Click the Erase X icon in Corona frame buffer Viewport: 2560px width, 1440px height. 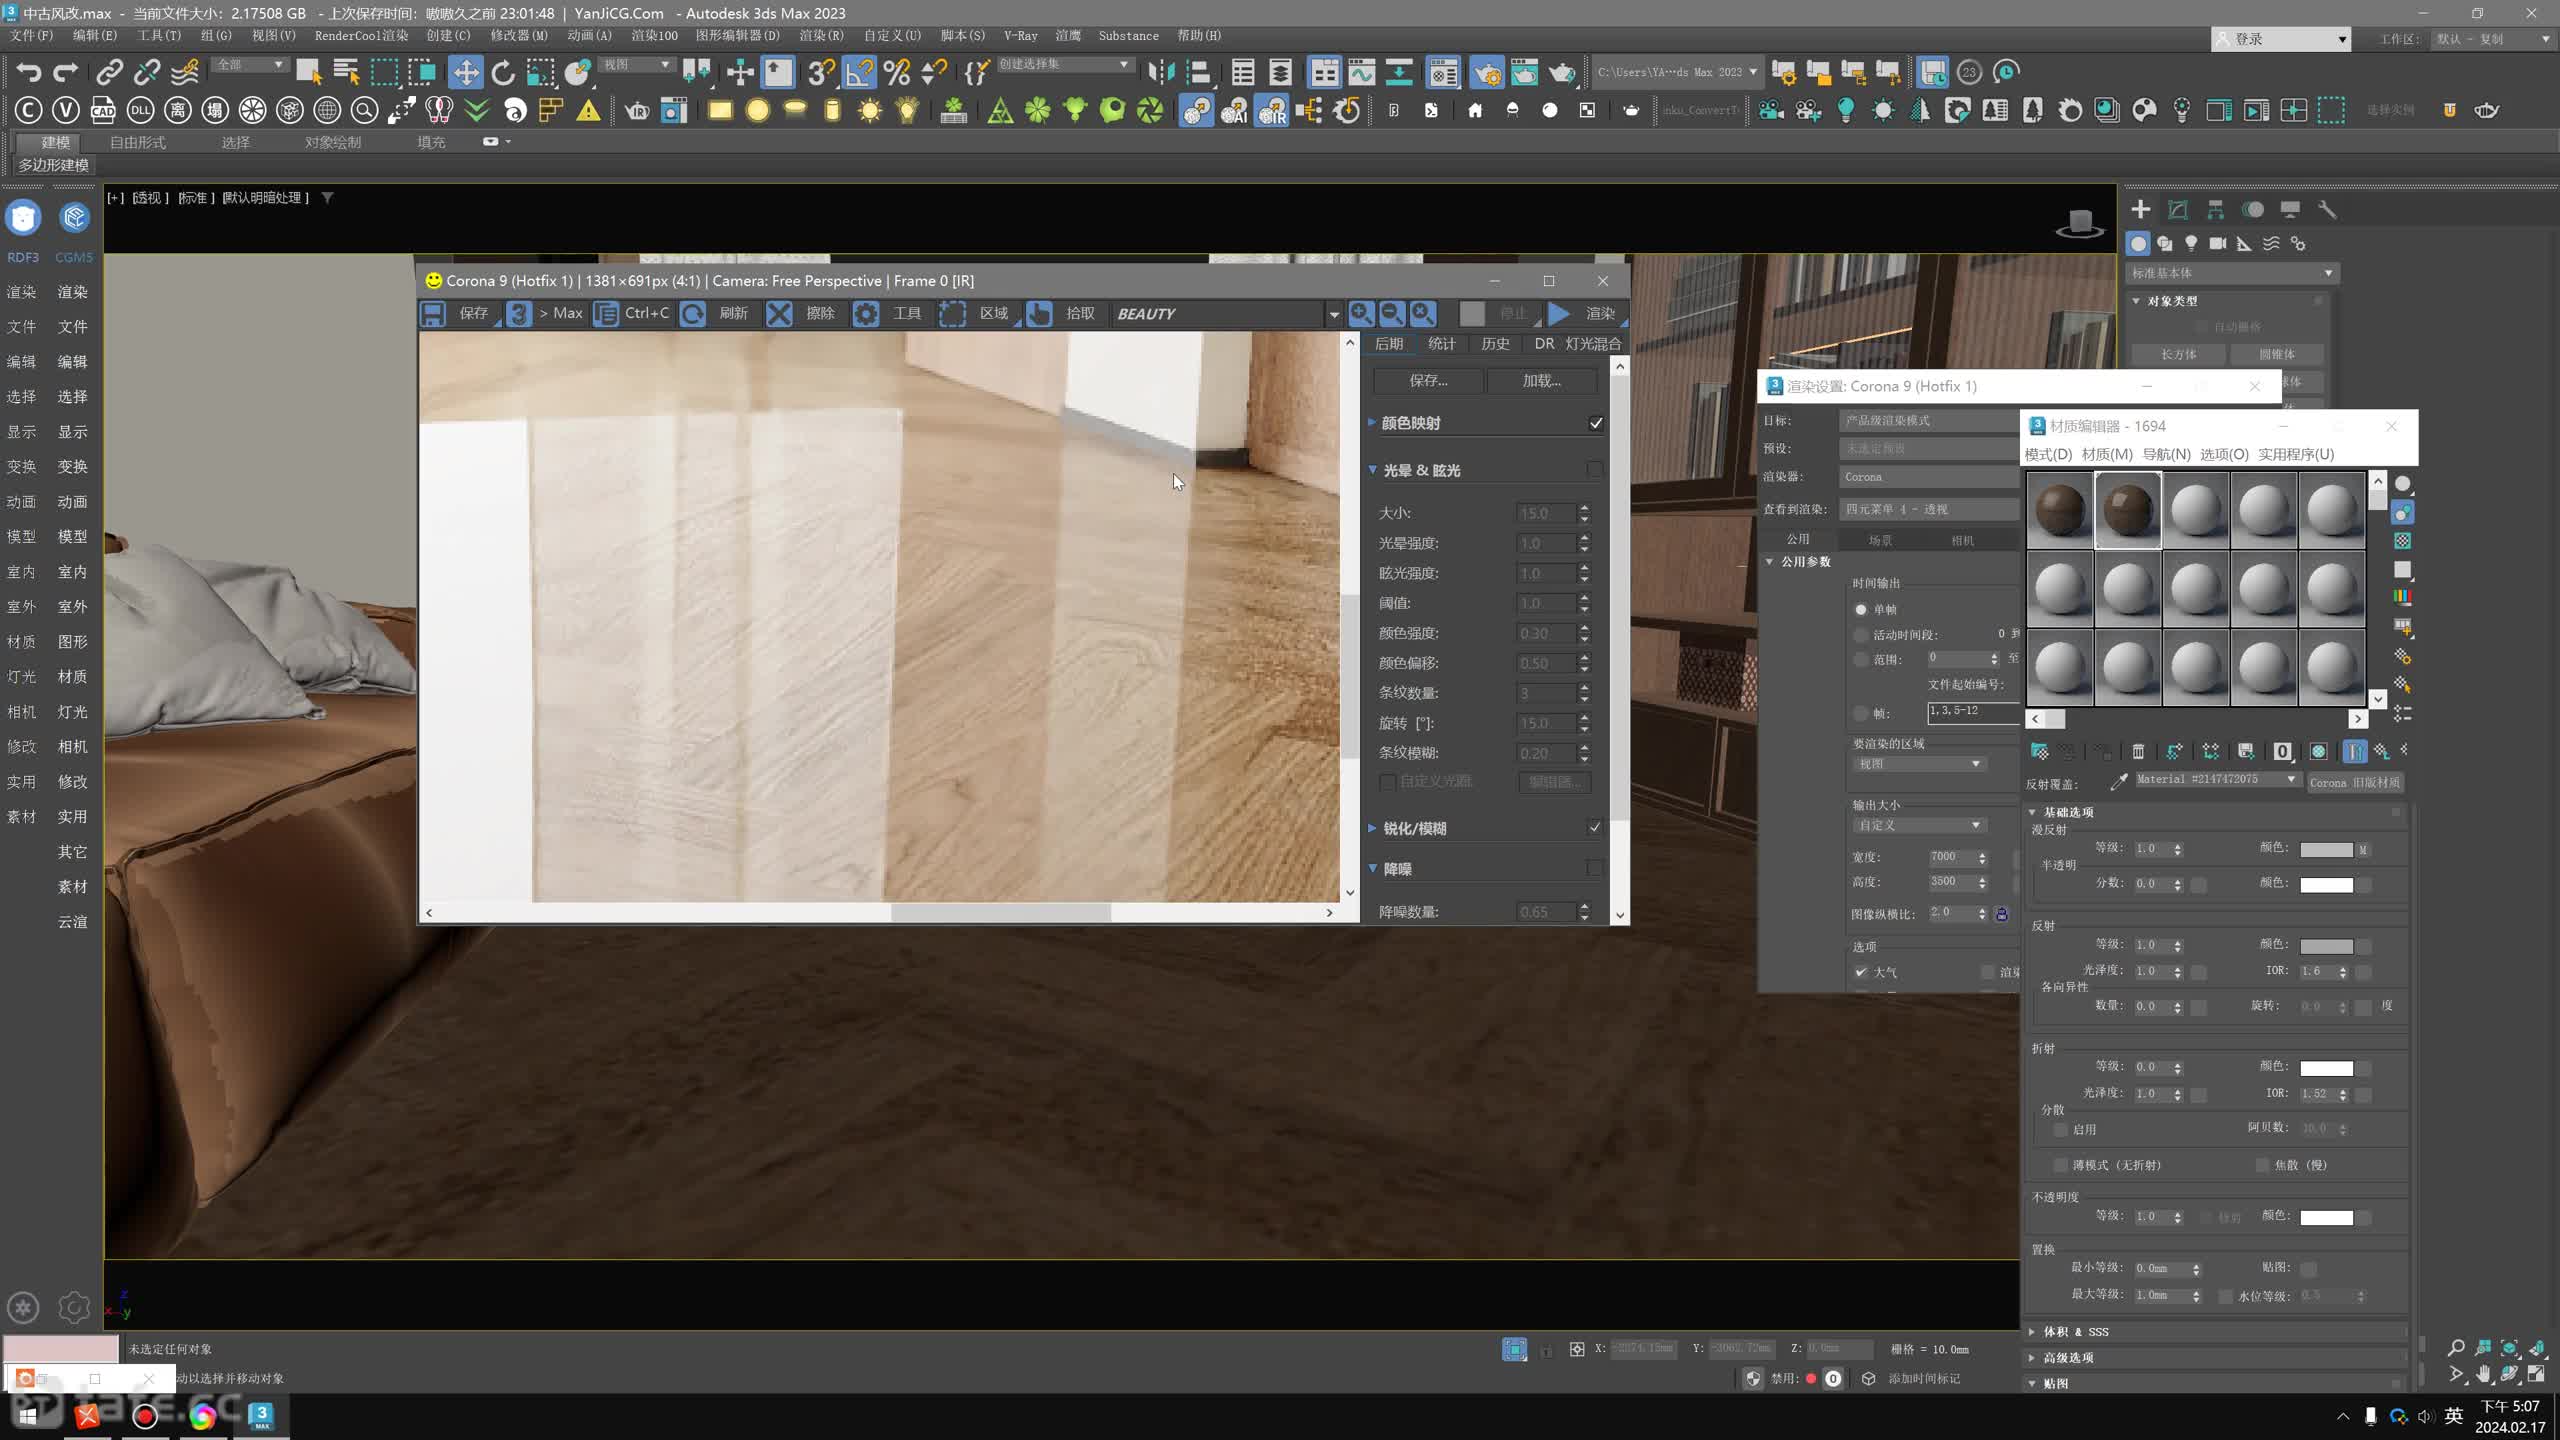point(779,314)
